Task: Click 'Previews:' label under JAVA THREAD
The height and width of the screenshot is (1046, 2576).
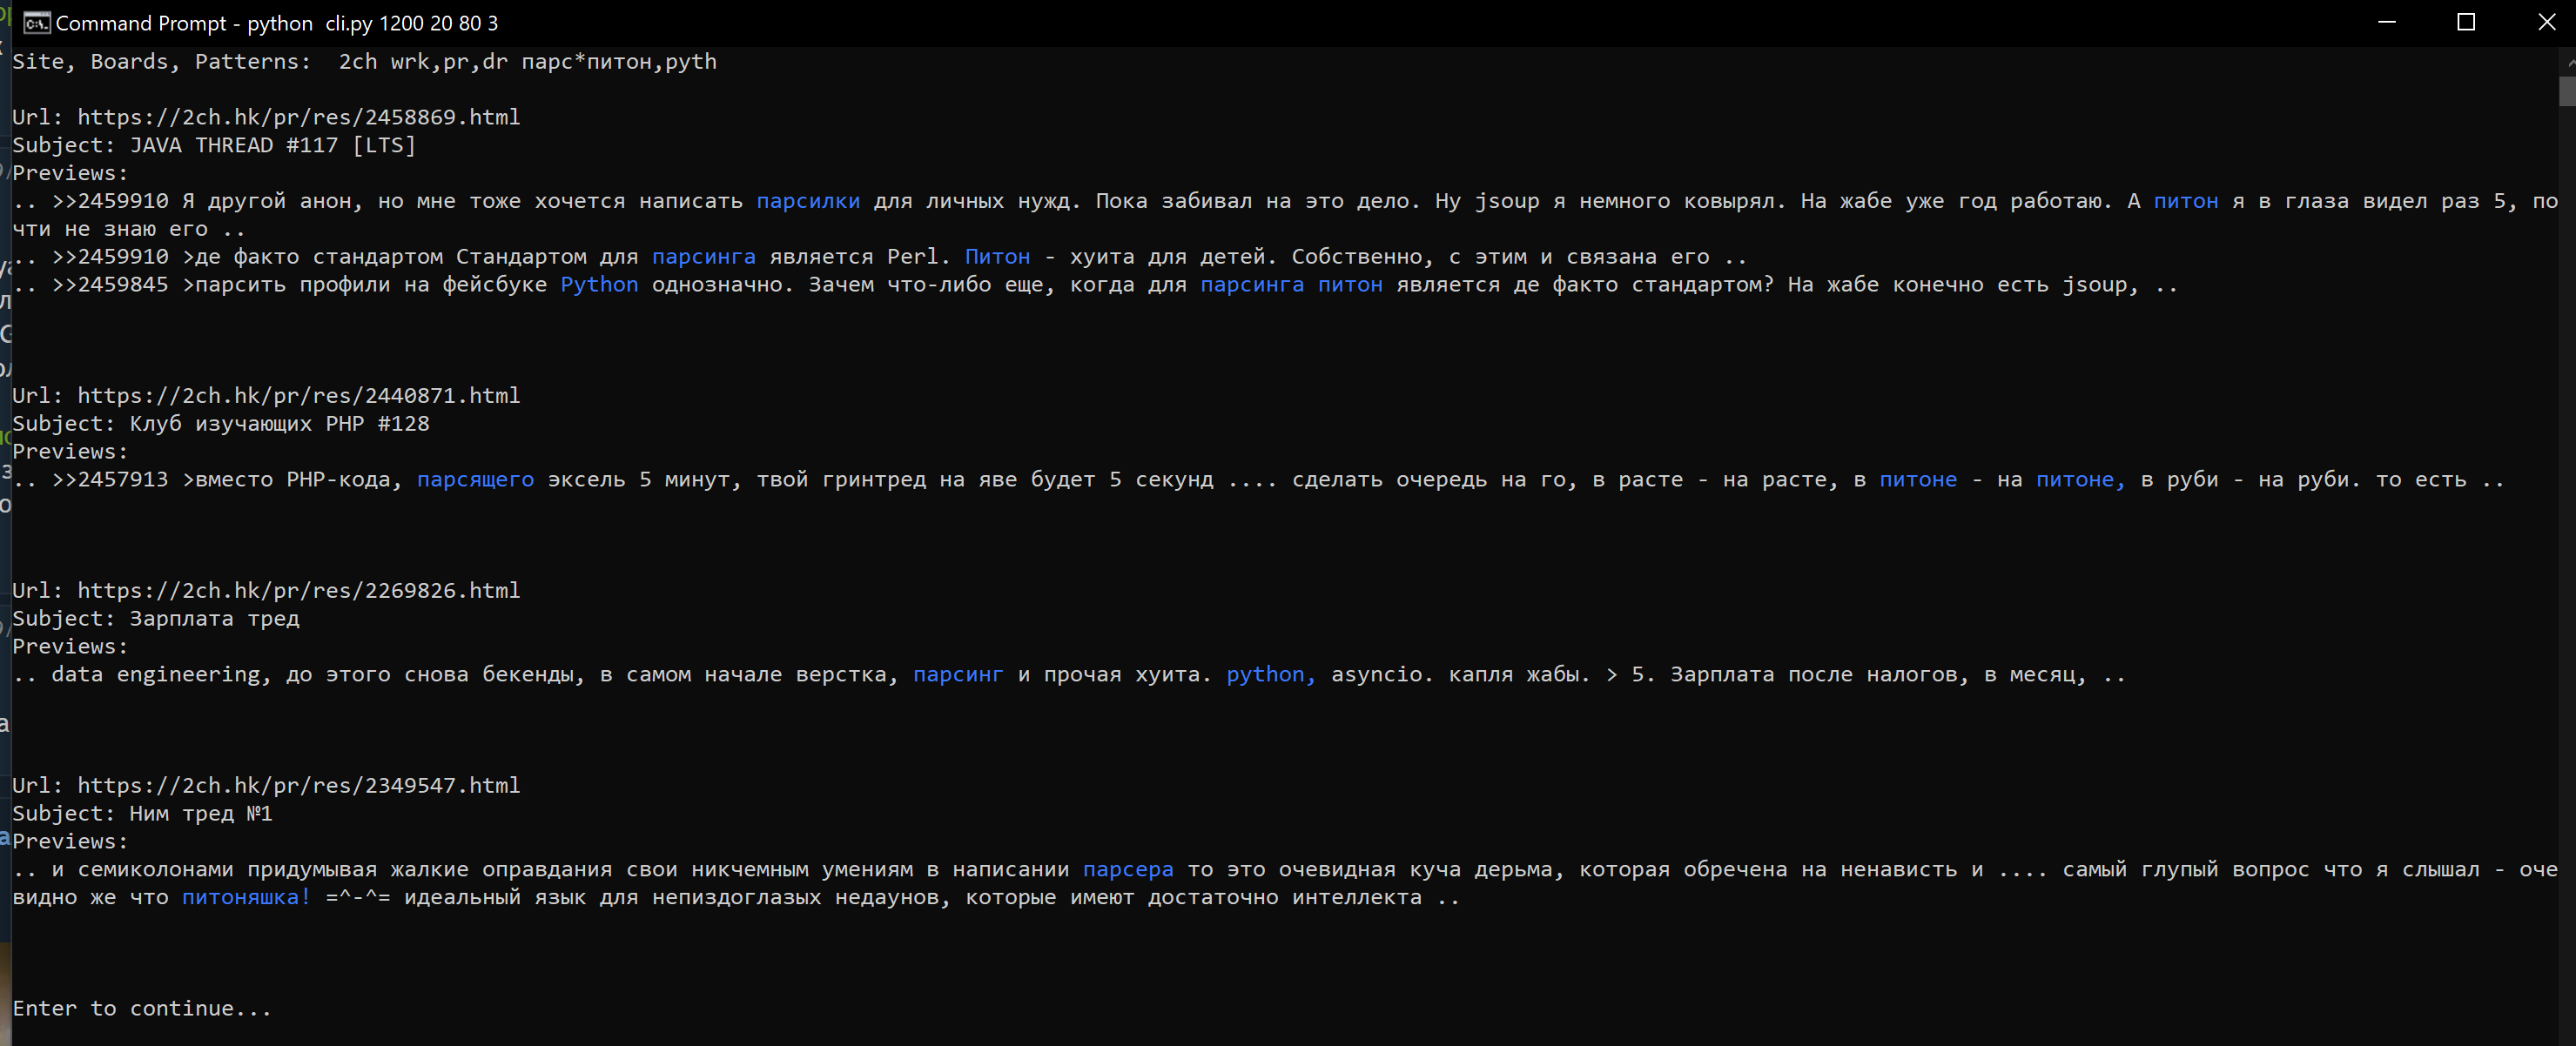Action: coord(71,173)
